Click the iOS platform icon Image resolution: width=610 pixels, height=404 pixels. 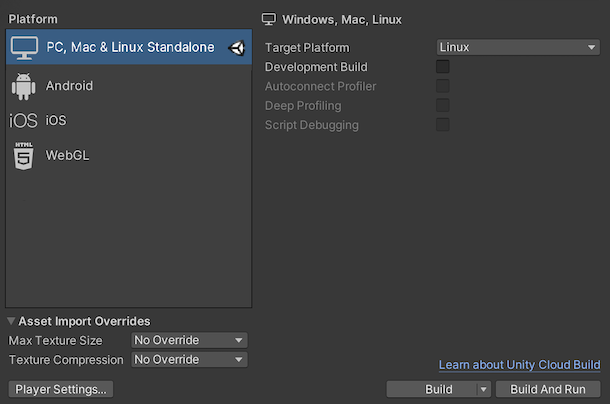pyautogui.click(x=23, y=121)
